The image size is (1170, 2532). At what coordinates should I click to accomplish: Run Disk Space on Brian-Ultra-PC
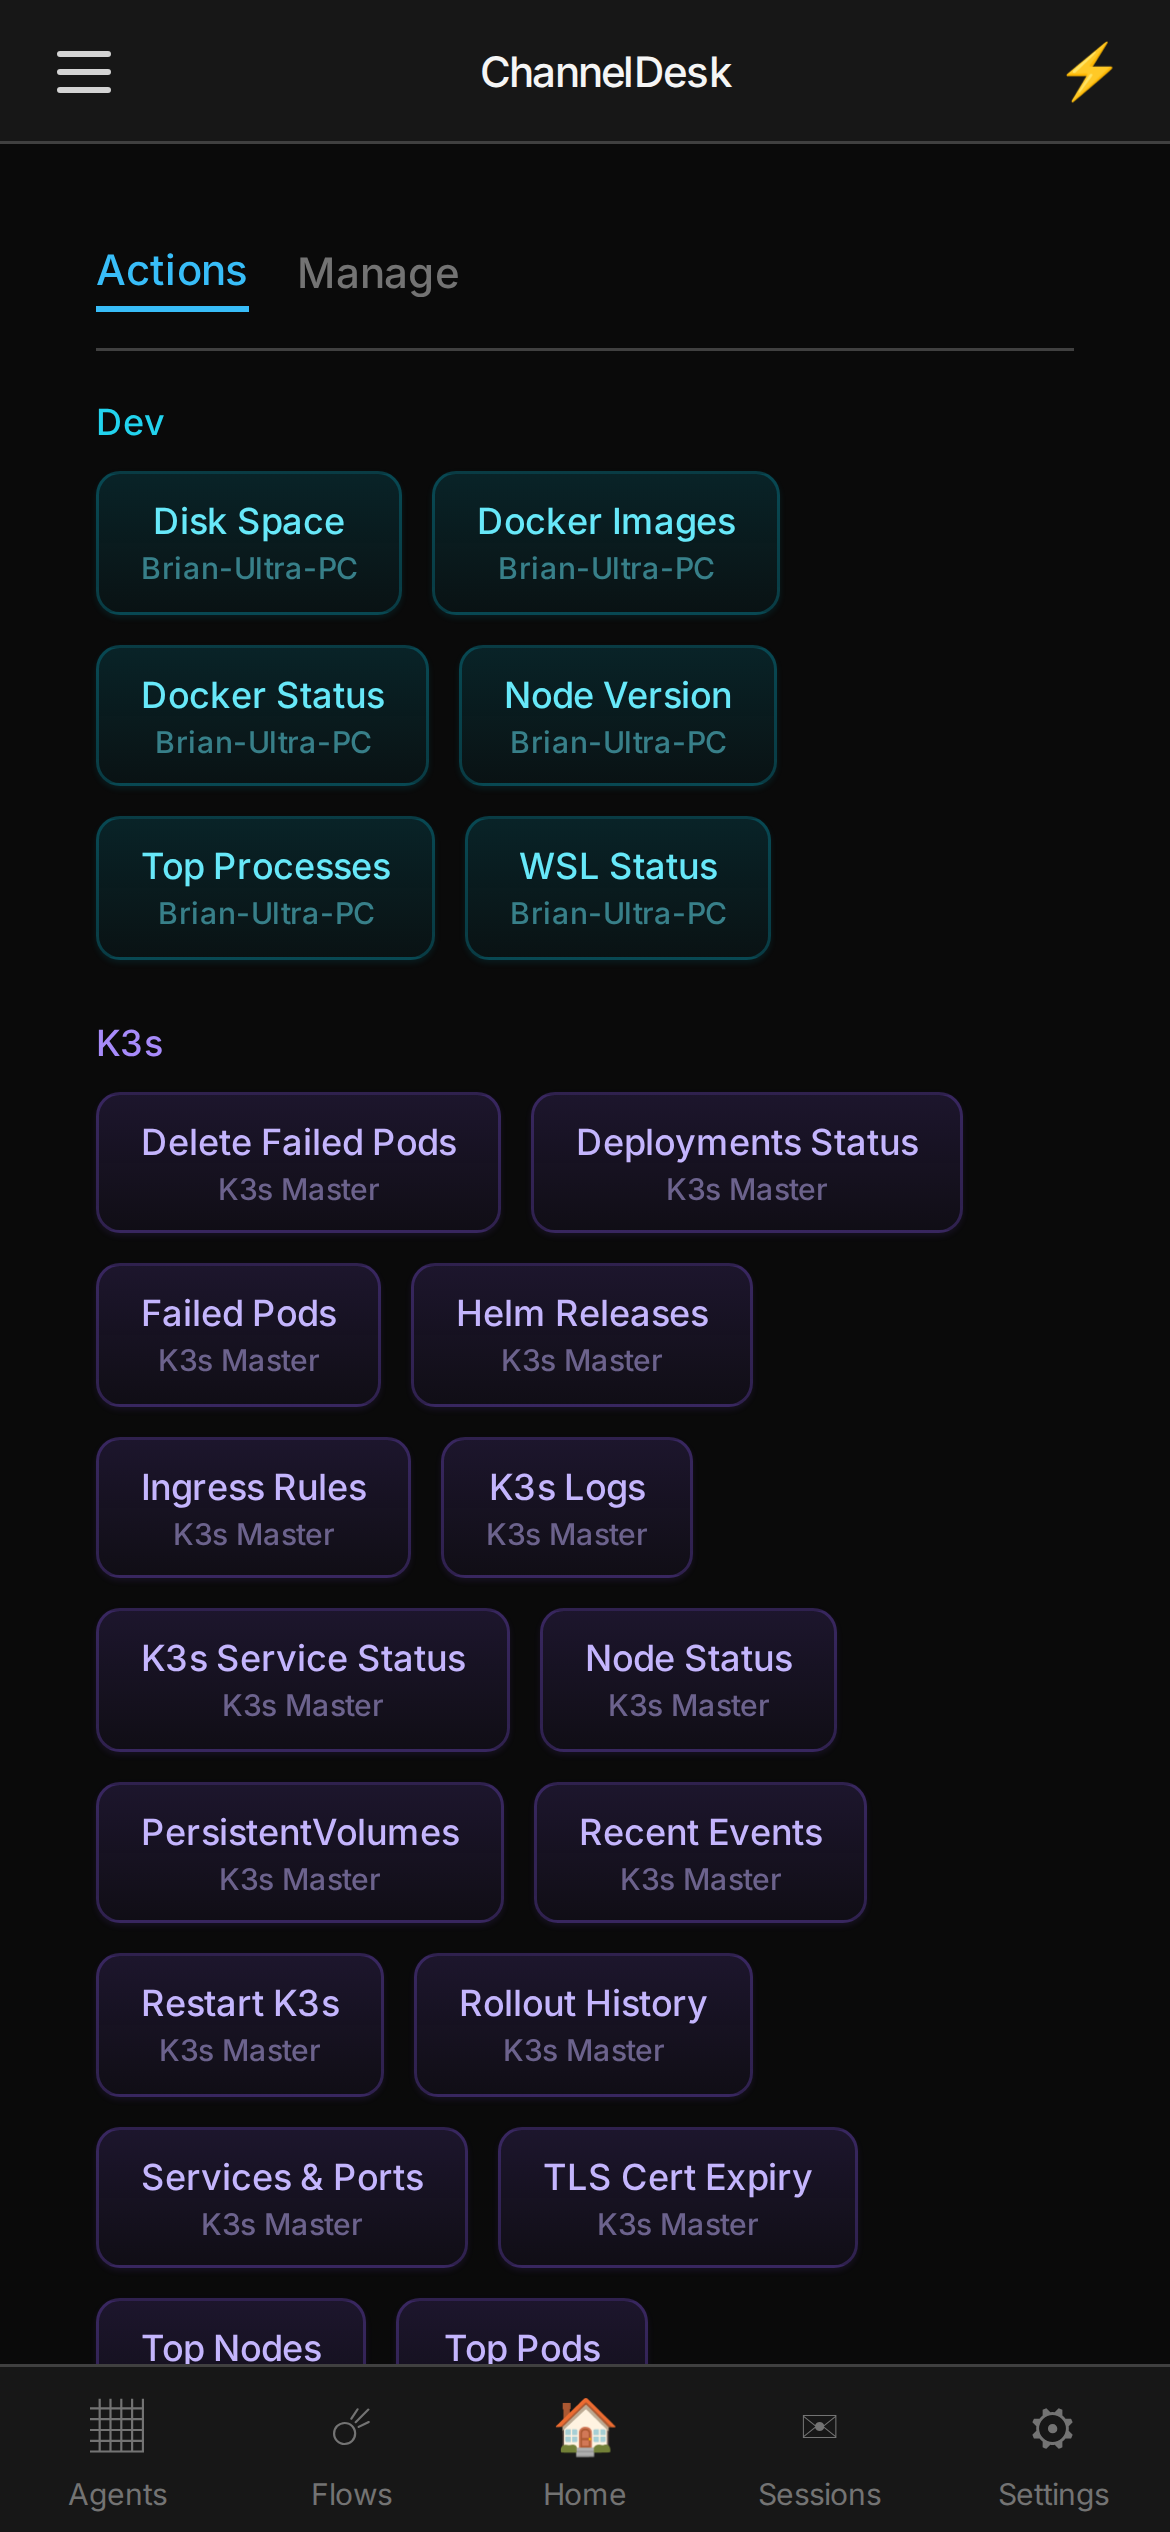pos(249,543)
